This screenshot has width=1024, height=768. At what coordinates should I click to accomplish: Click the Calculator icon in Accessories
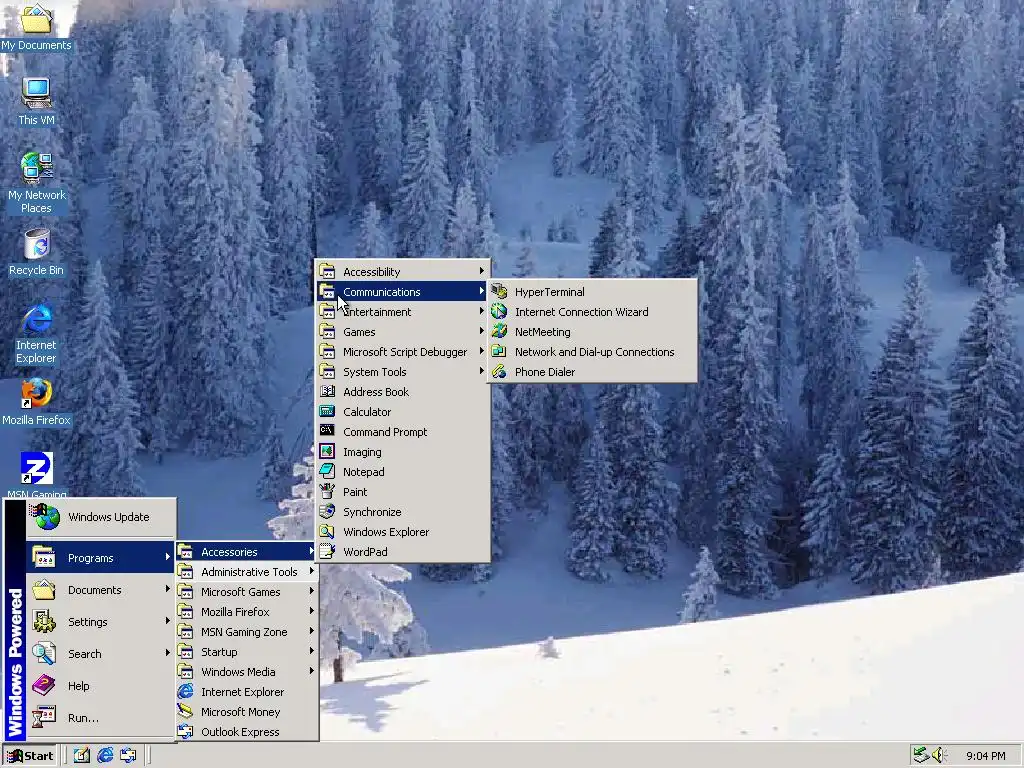[327, 411]
